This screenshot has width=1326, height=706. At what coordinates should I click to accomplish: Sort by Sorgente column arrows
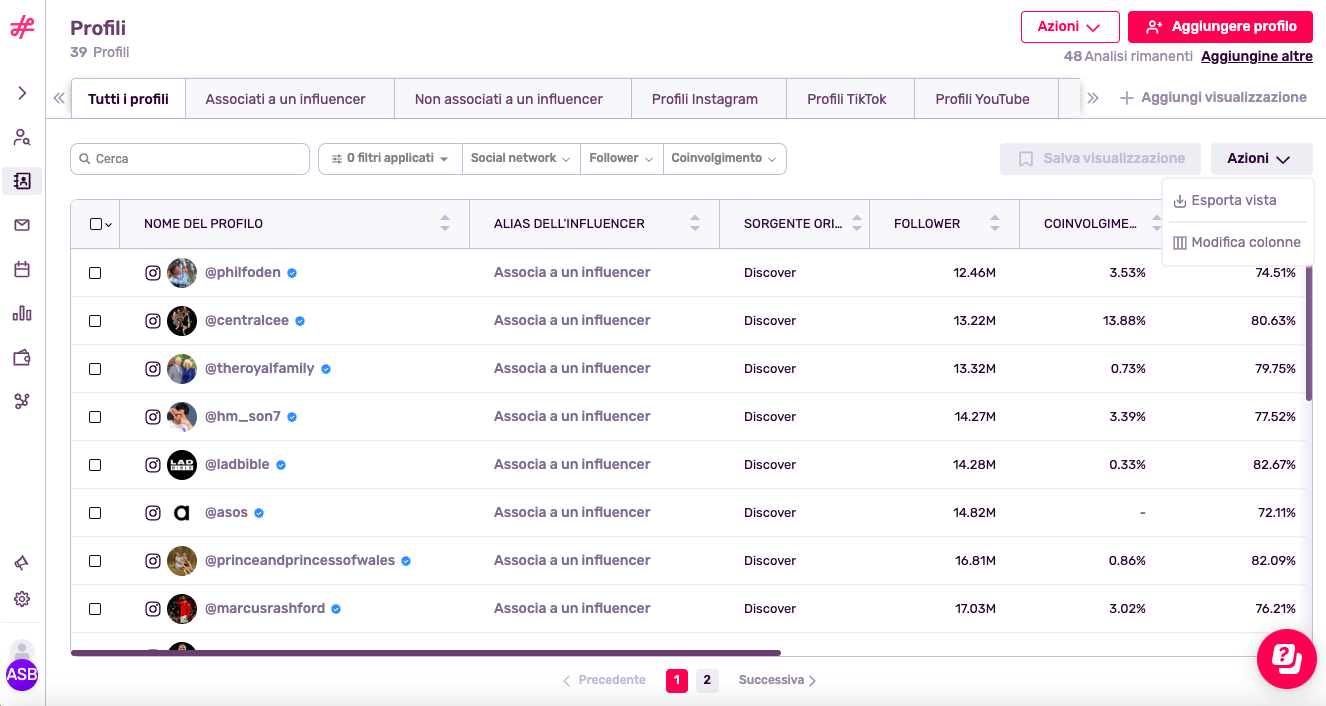(x=856, y=224)
